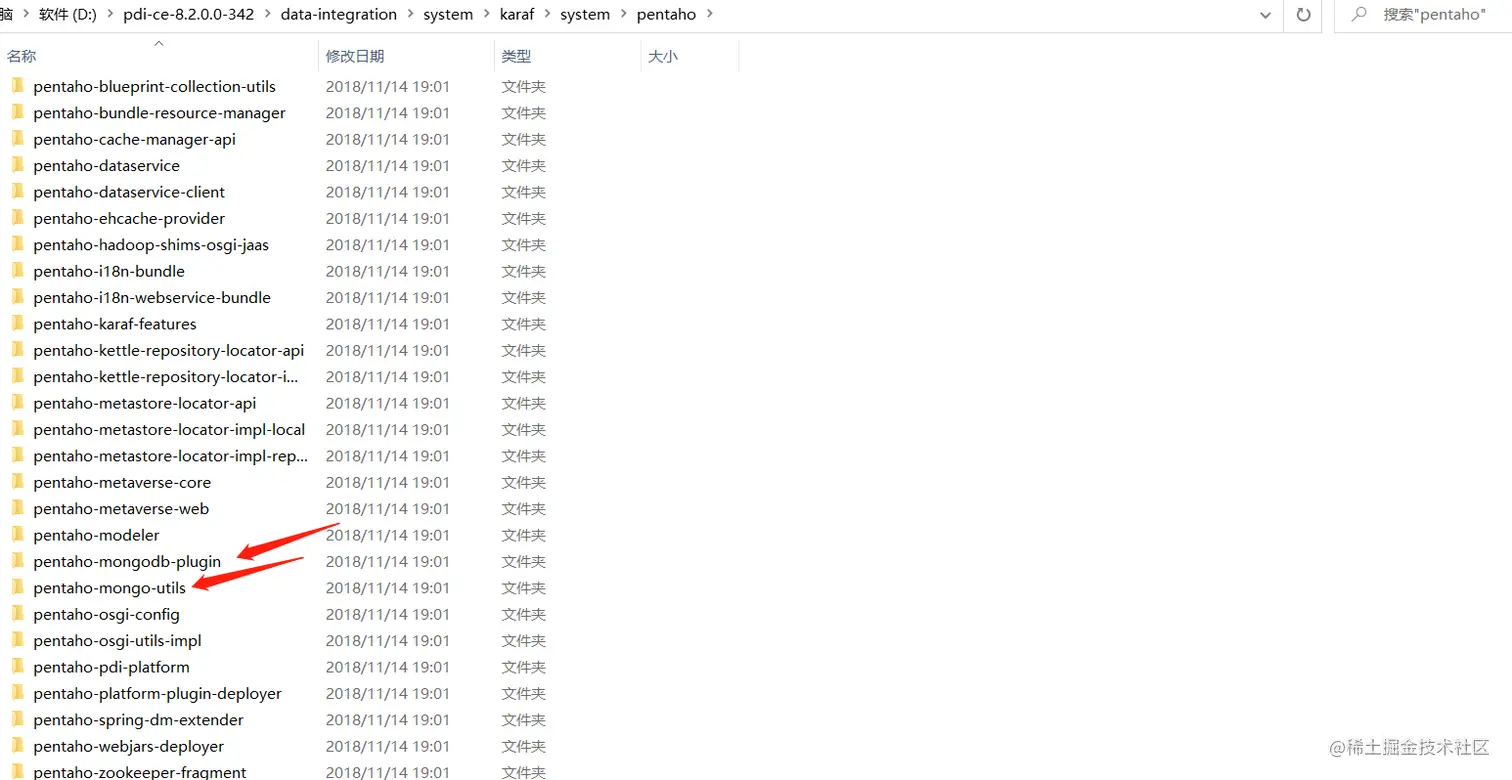Click 文件夹 type of pentaho-karaf-features row
Screen dimensions: 1512x780
coord(523,324)
